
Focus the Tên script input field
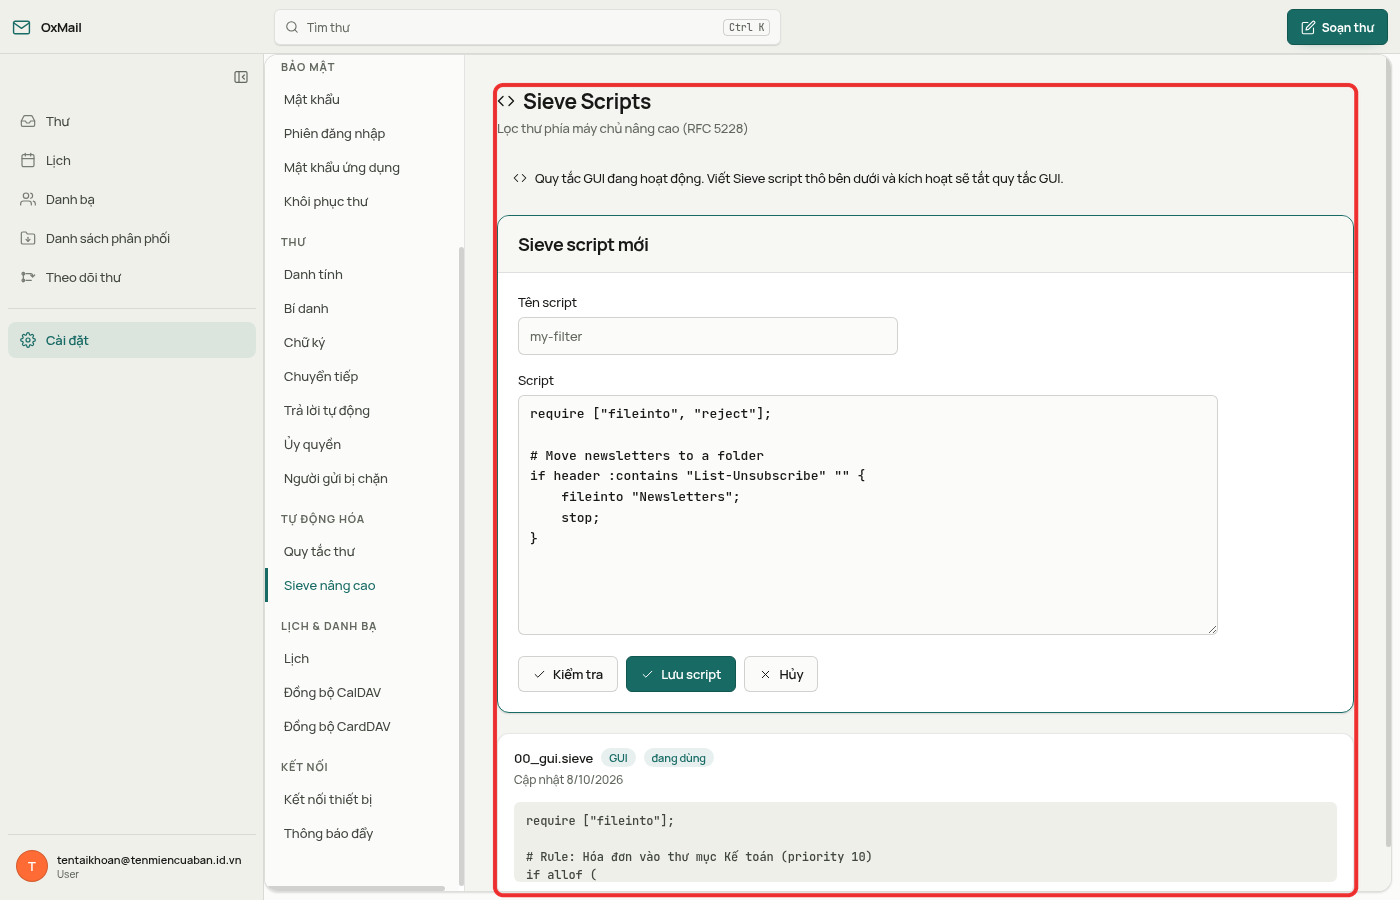[x=708, y=336]
